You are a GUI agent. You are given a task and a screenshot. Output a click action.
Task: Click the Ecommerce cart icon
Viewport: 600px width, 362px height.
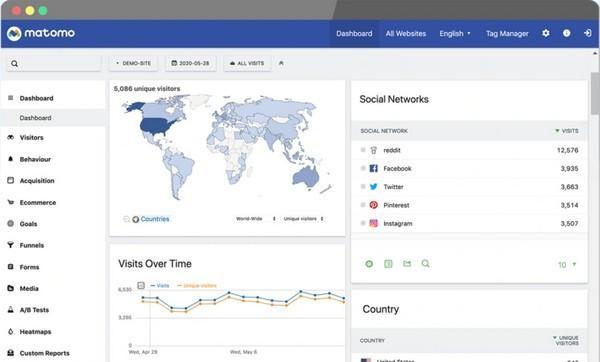11,202
